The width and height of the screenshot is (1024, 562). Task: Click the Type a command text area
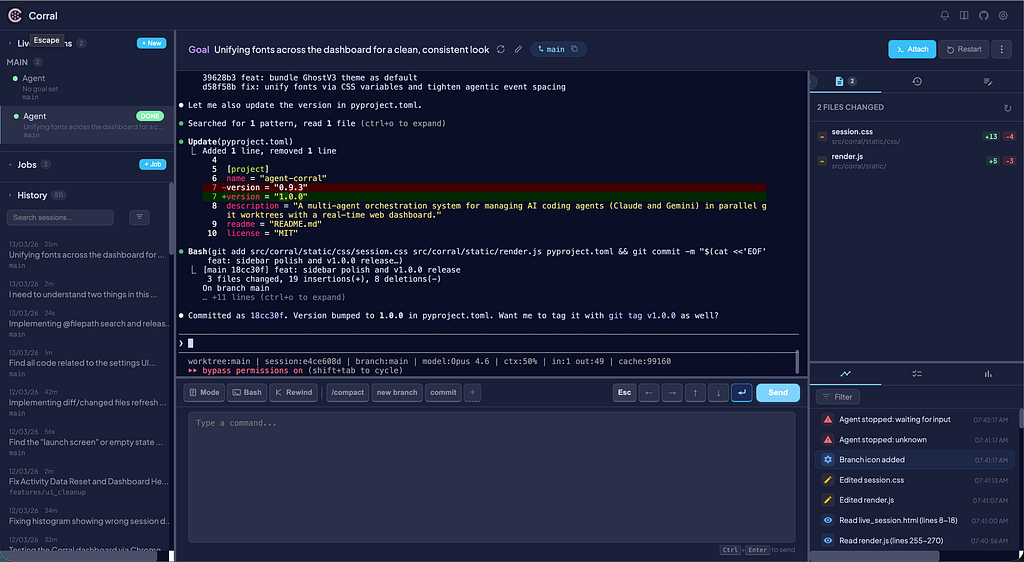coord(492,476)
